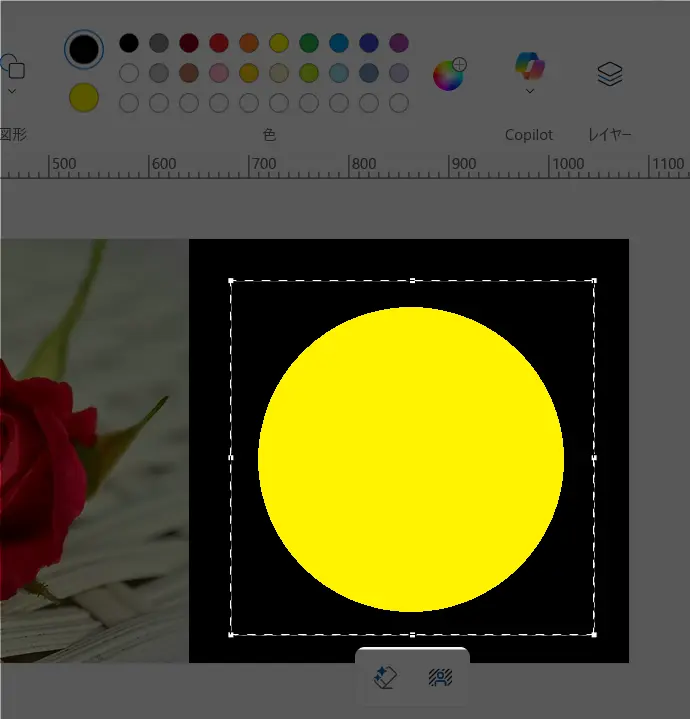
Task: Pick lavender in the second palette row
Action: (x=399, y=73)
